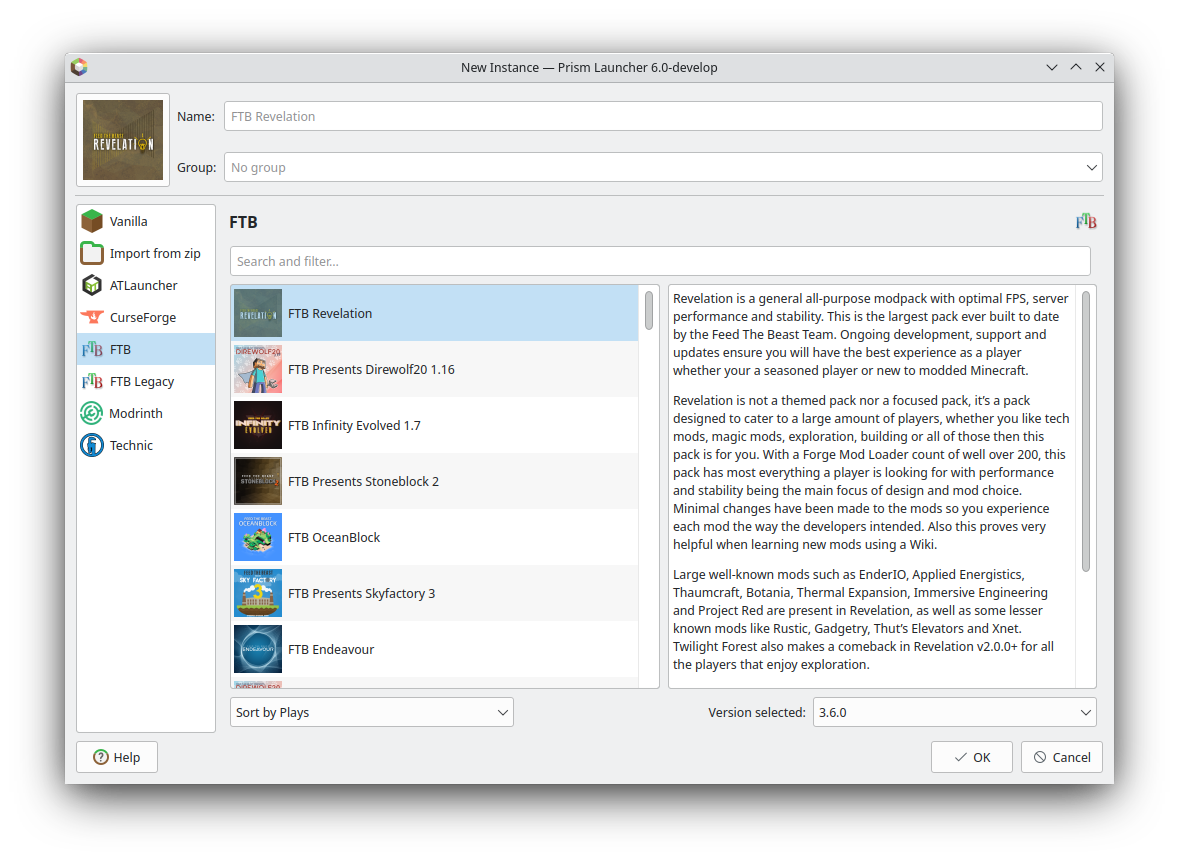Image resolution: width=1179 pixels, height=861 pixels.
Task: Open the Help button
Action: [x=117, y=757]
